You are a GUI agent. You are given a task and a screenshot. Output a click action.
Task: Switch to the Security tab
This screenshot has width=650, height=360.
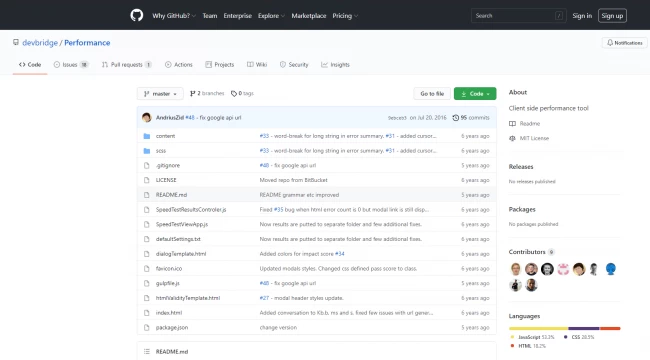coord(294,65)
